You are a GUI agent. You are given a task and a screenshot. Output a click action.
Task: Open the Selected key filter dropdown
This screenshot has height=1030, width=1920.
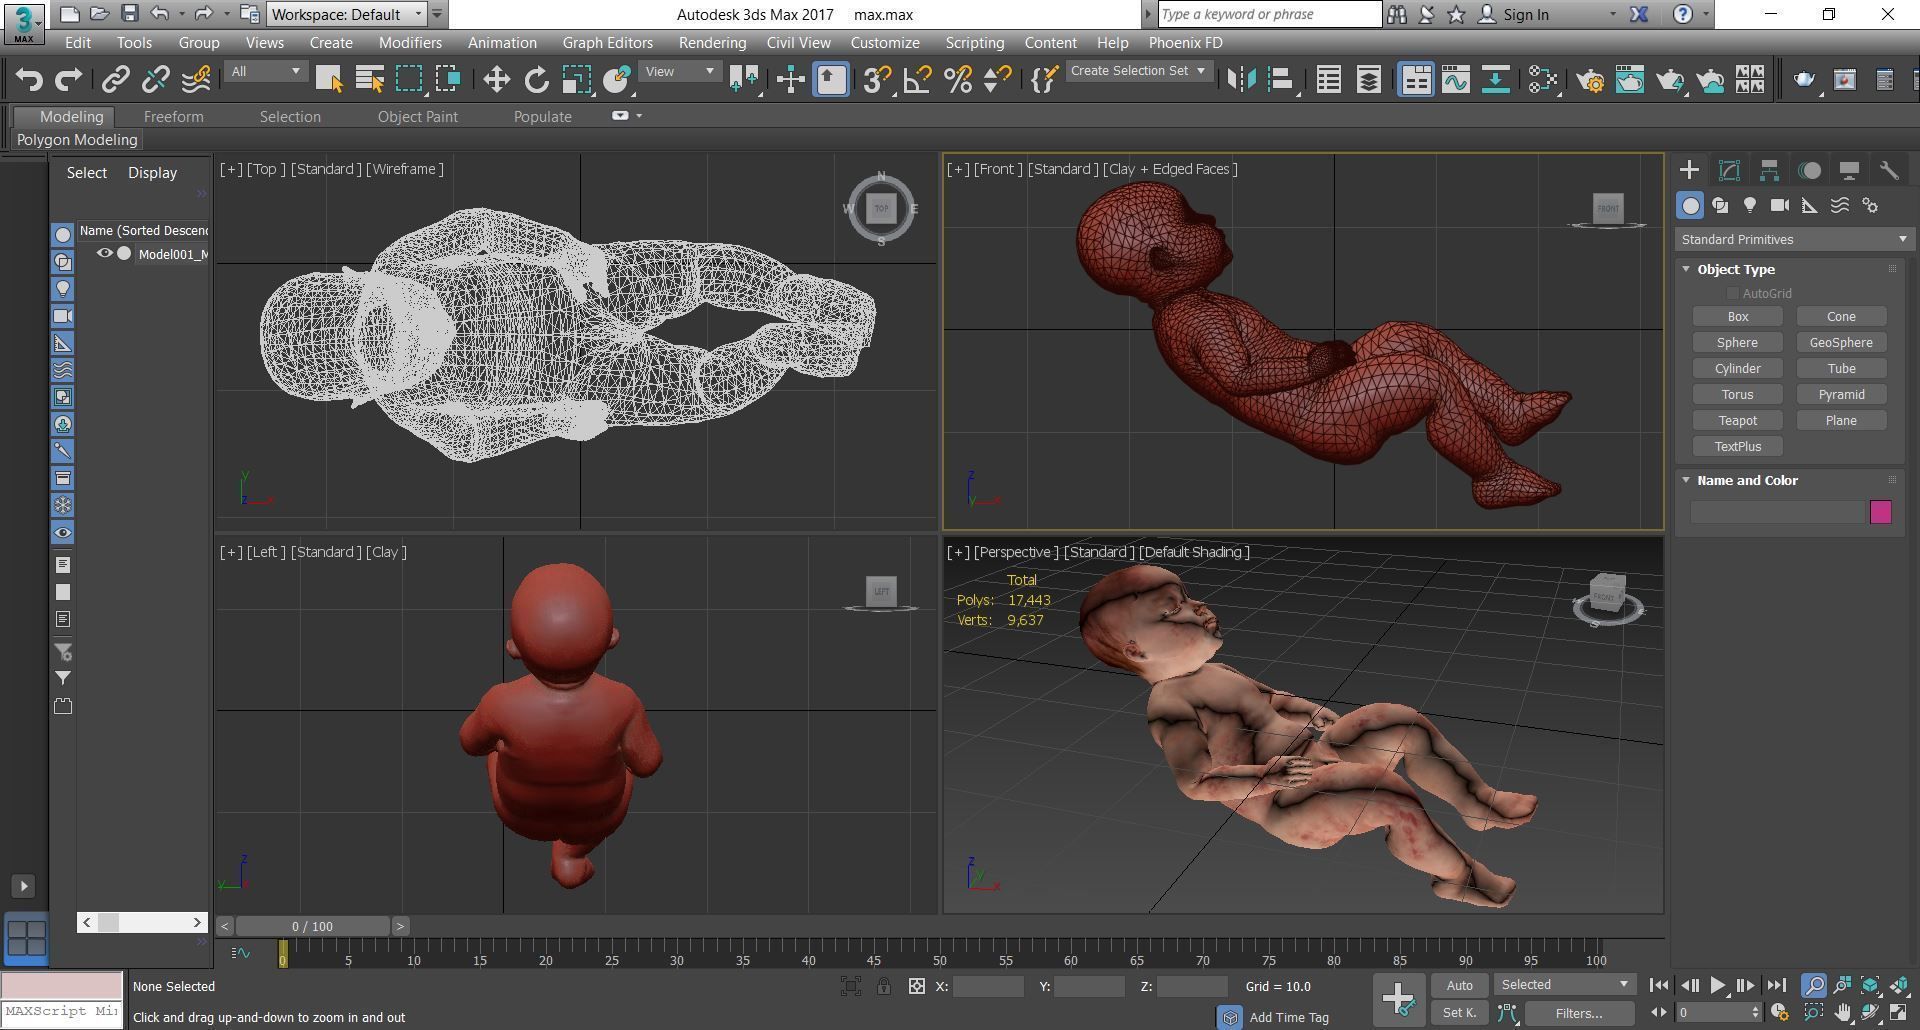coord(1565,985)
